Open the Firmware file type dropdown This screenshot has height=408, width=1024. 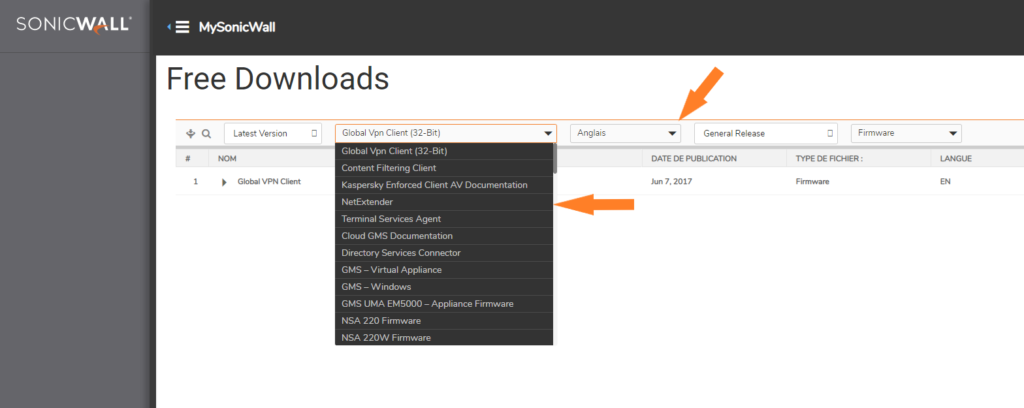point(905,133)
